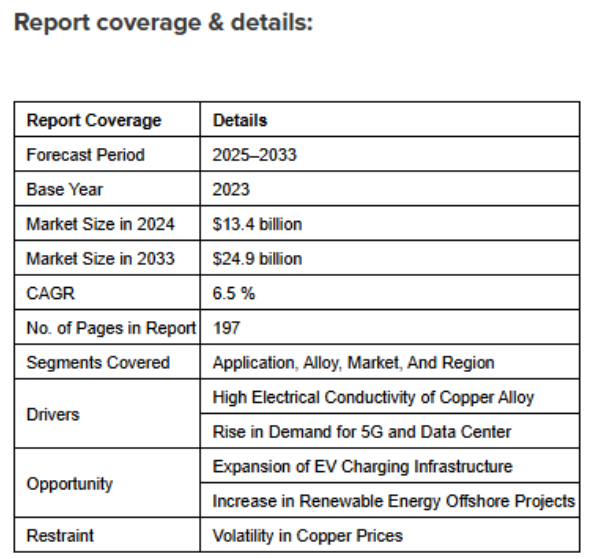The image size is (591, 559).
Task: Select the '197' pages value
Action: [227, 328]
